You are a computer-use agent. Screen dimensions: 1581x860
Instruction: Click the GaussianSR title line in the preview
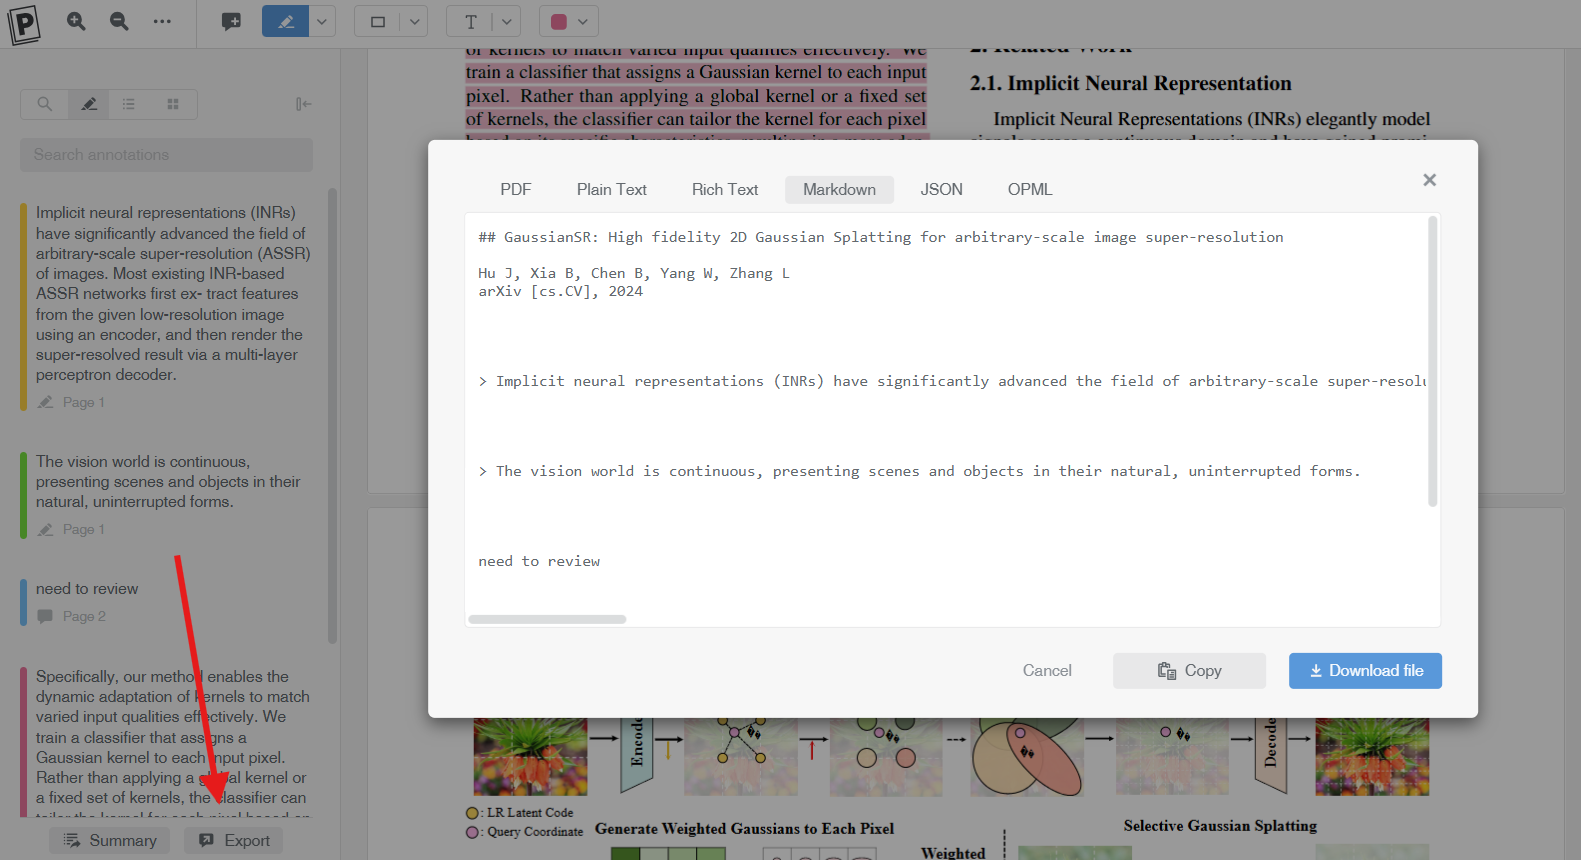pos(881,238)
